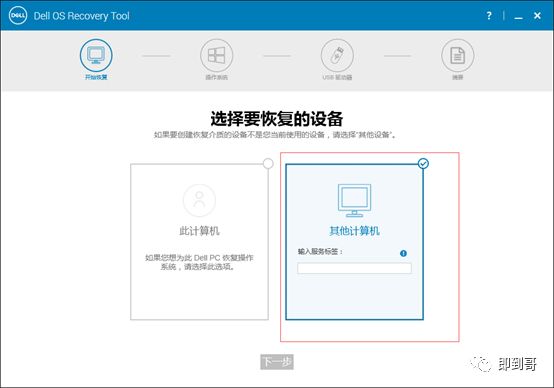Click the 其他计算机 label
The height and width of the screenshot is (388, 554).
point(354,231)
